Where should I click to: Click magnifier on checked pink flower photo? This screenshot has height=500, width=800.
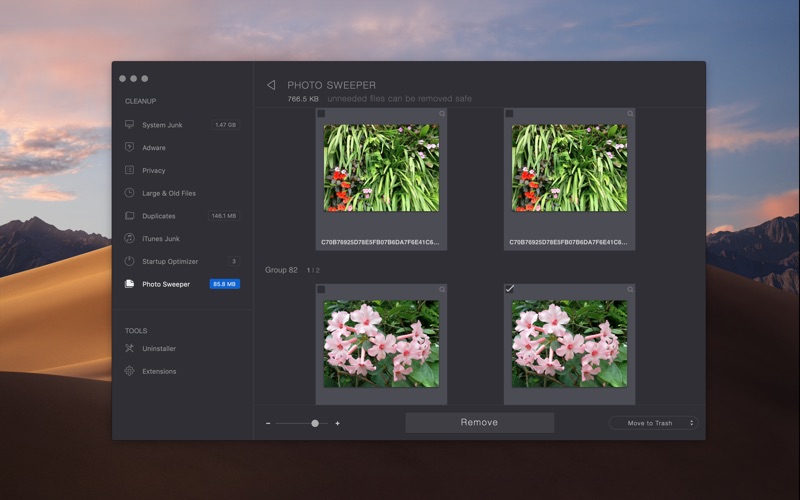pyautogui.click(x=630, y=289)
